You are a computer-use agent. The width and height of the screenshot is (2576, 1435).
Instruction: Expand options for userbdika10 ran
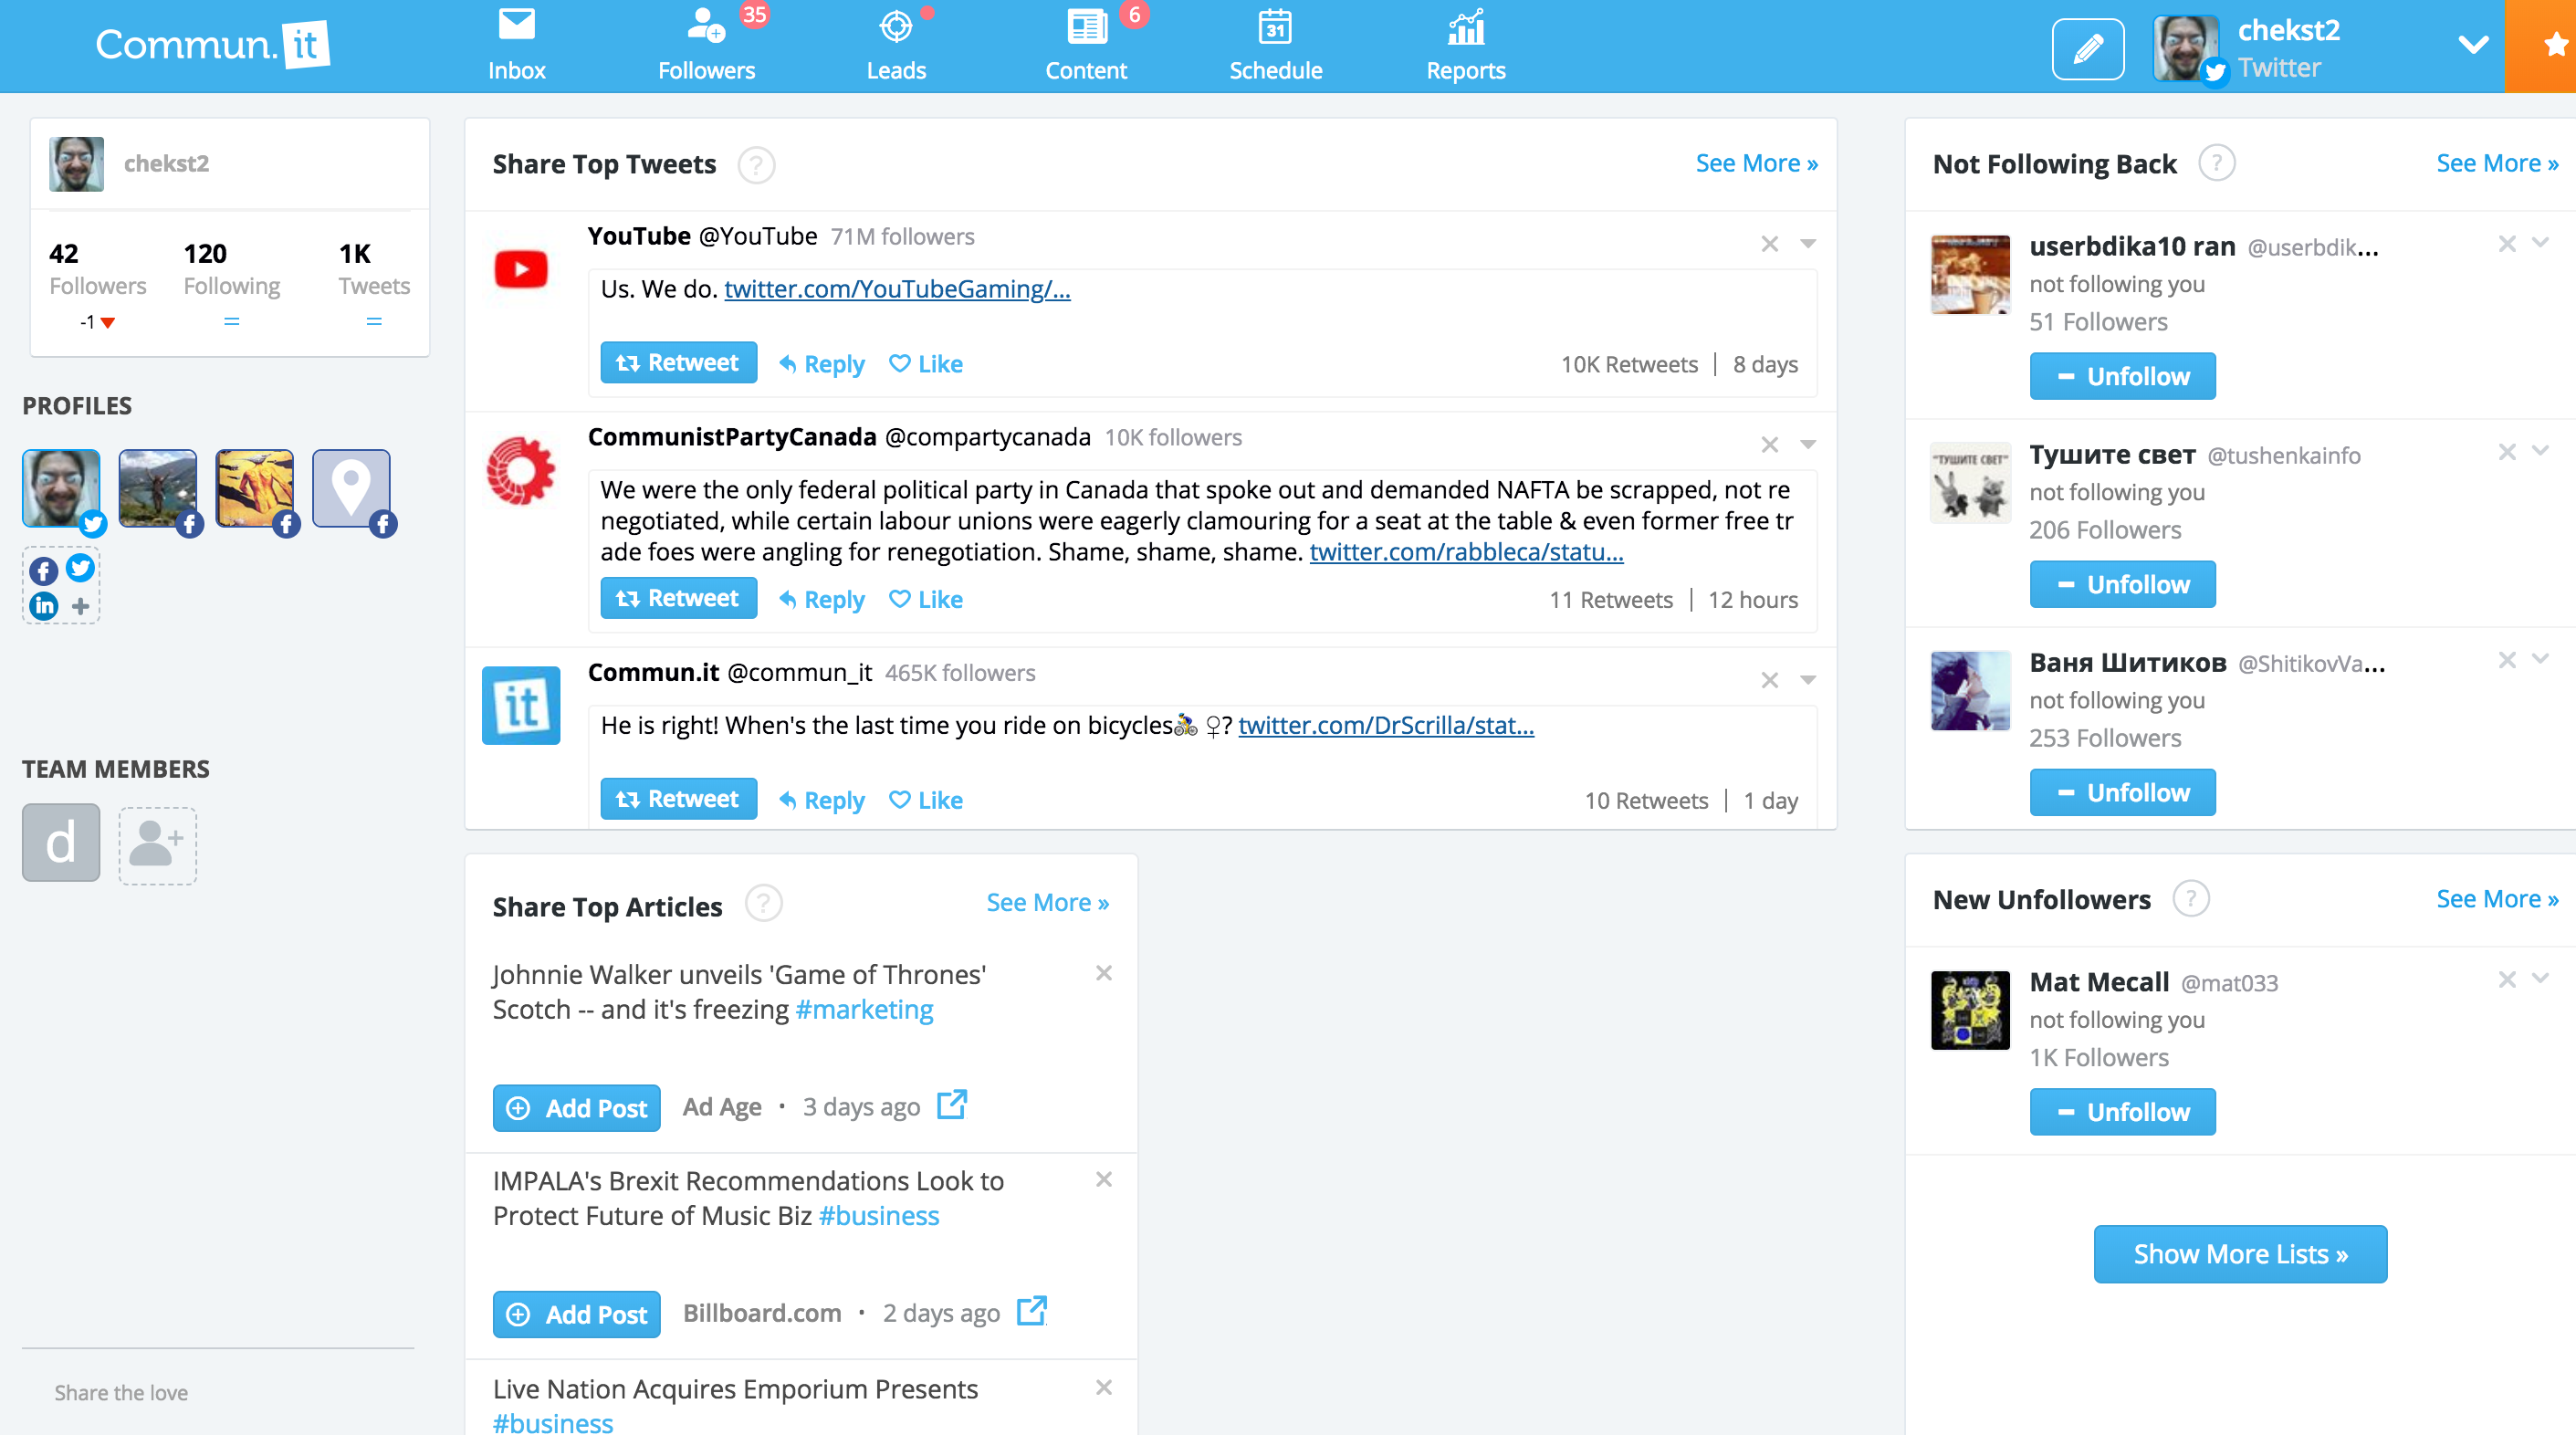2540,243
